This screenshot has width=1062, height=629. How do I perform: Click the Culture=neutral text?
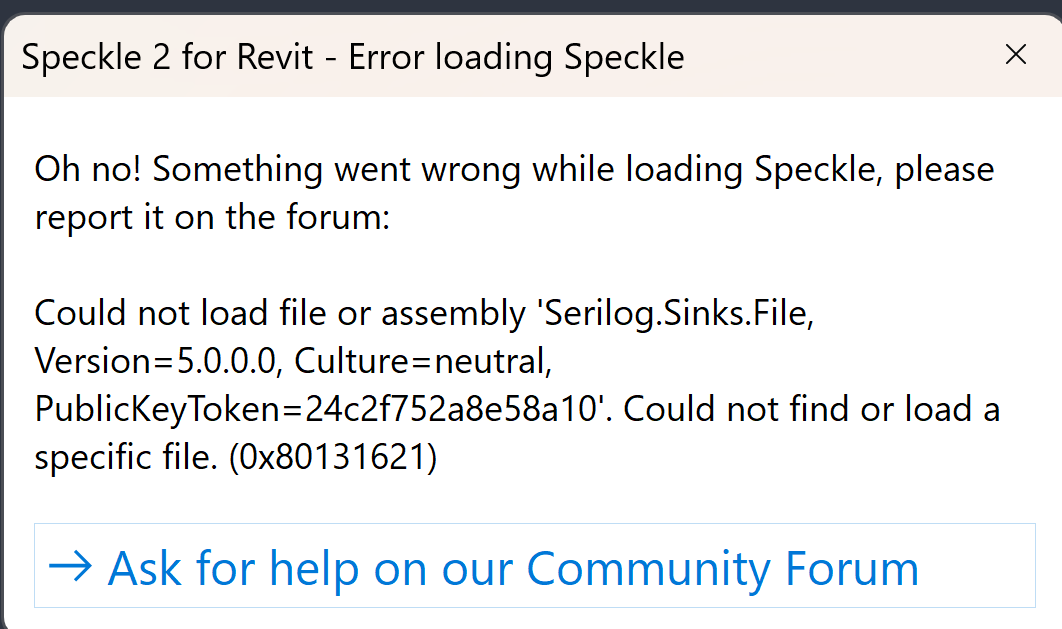pyautogui.click(x=418, y=361)
